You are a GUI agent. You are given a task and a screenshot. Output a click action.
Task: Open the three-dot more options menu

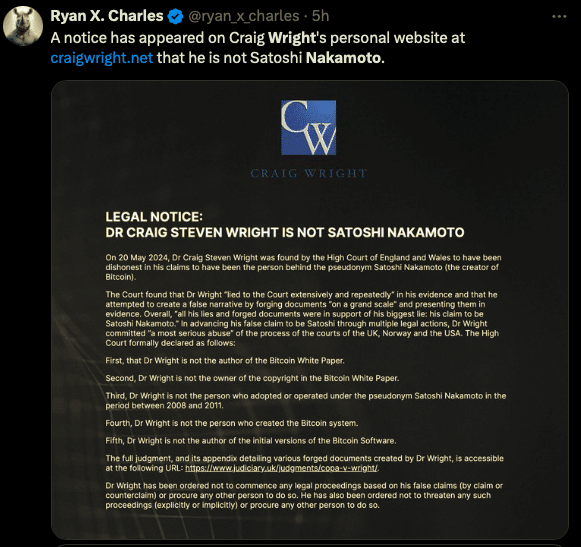(559, 16)
